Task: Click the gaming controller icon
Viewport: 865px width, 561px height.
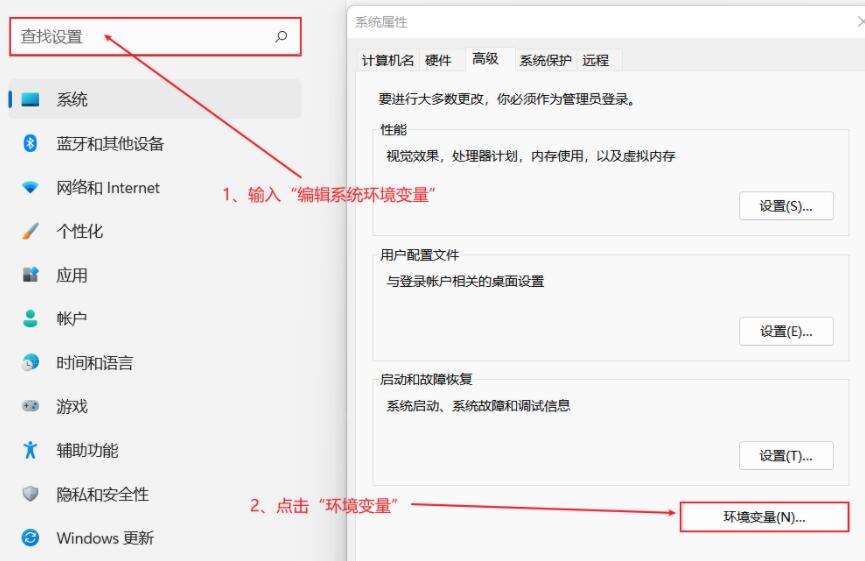Action: point(30,406)
